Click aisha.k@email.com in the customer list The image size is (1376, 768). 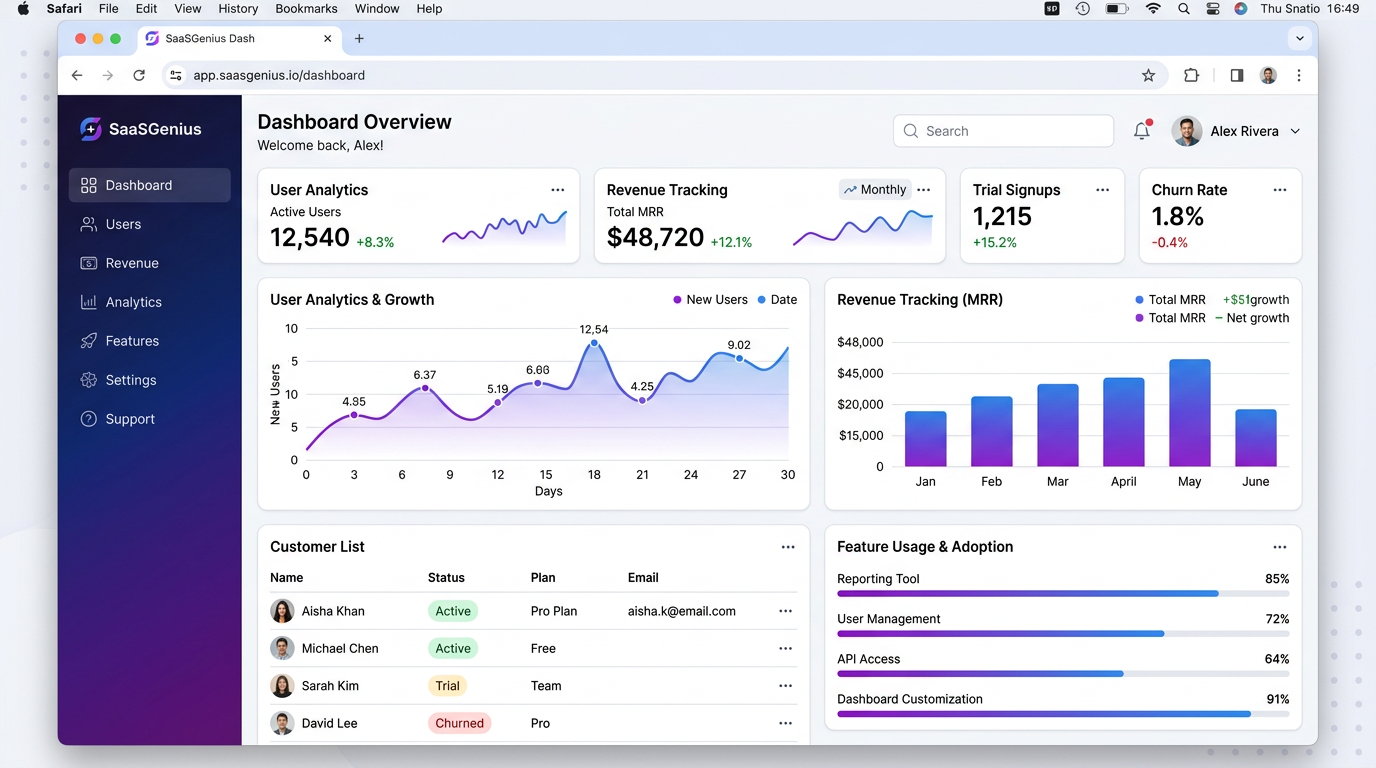click(681, 611)
